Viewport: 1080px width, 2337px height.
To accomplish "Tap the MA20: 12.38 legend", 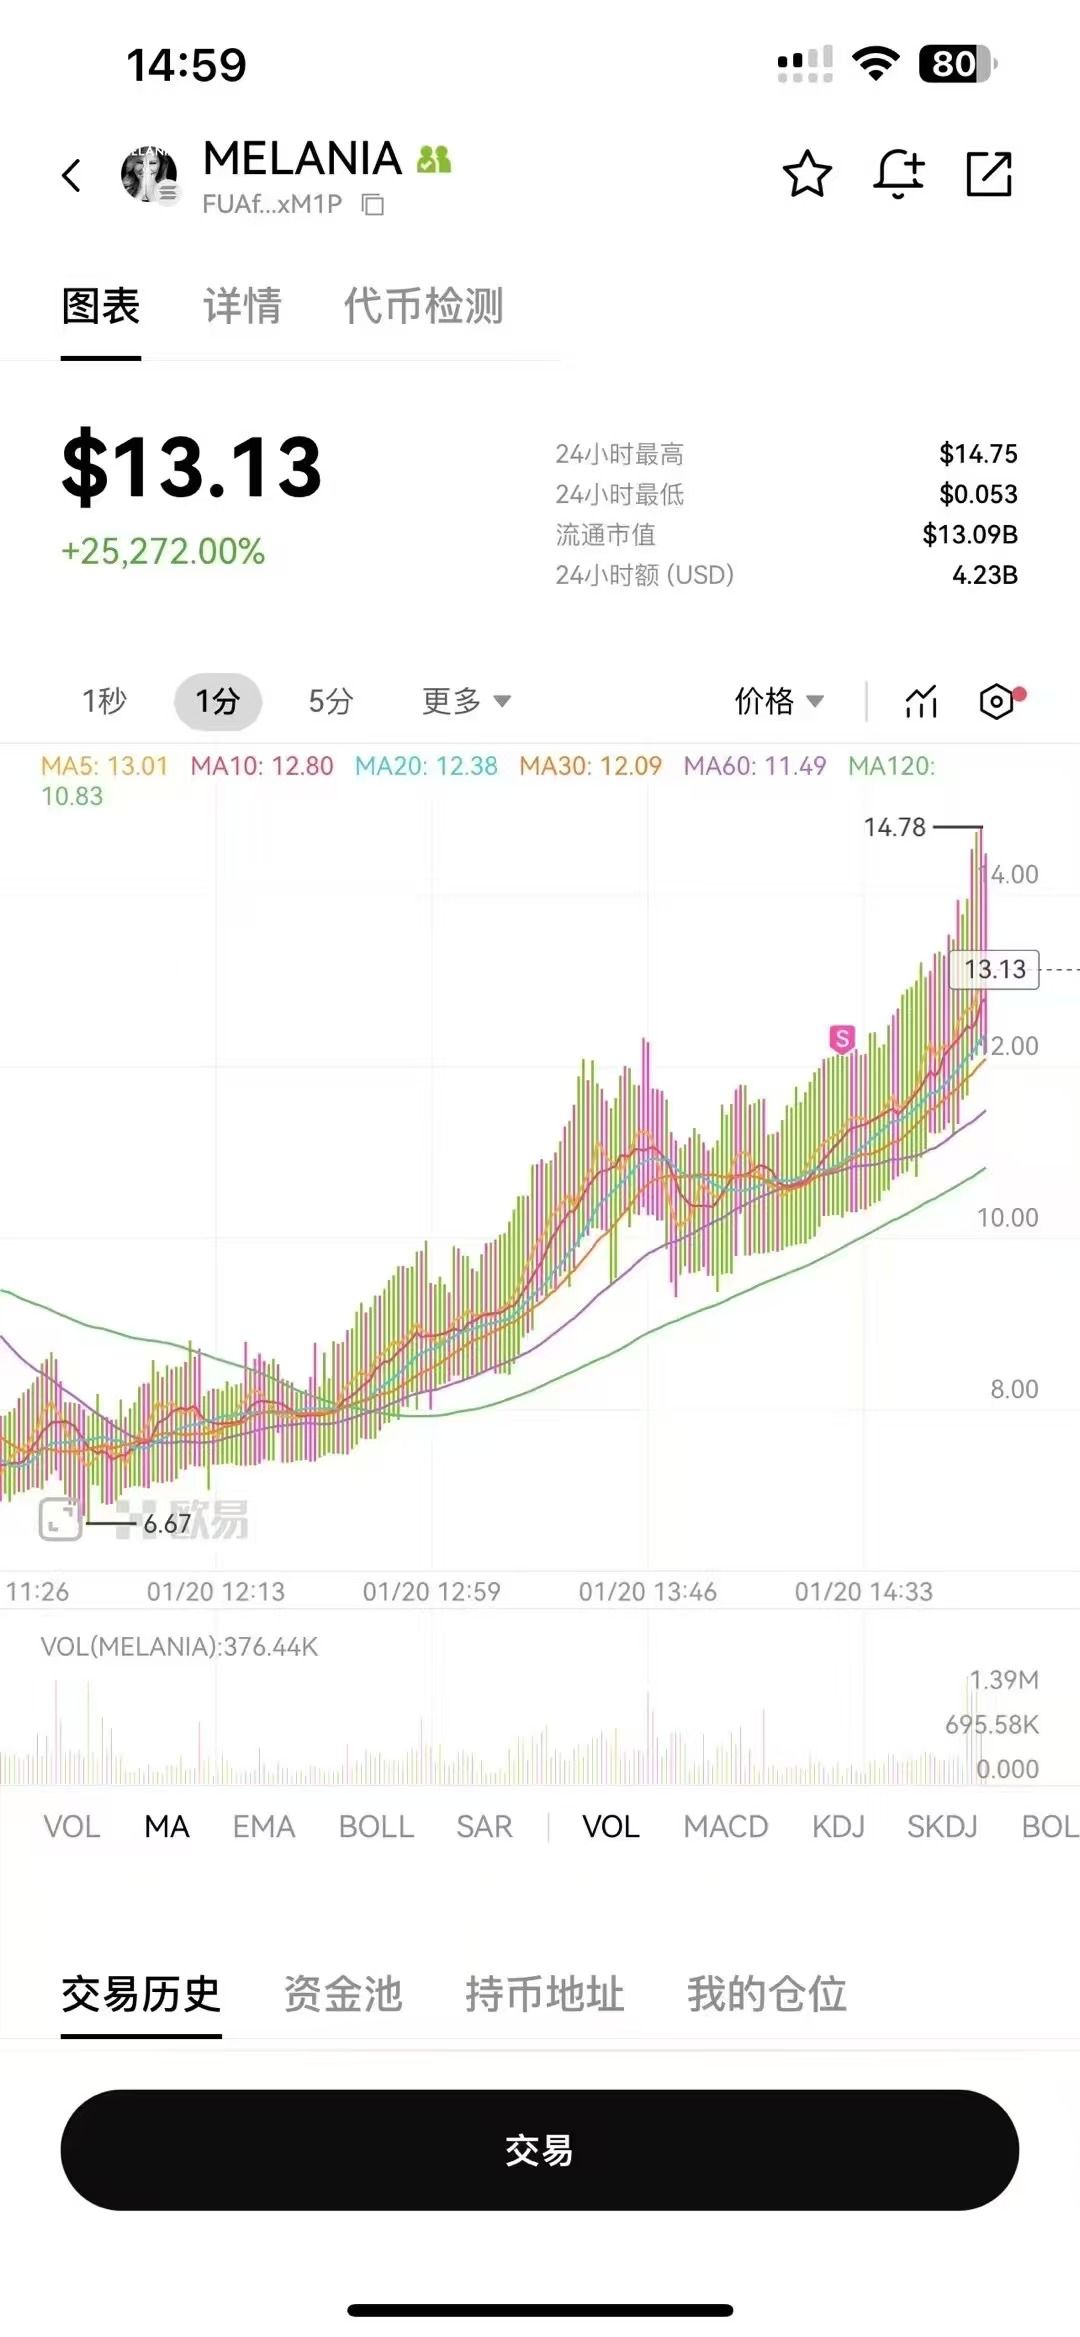I will (426, 766).
